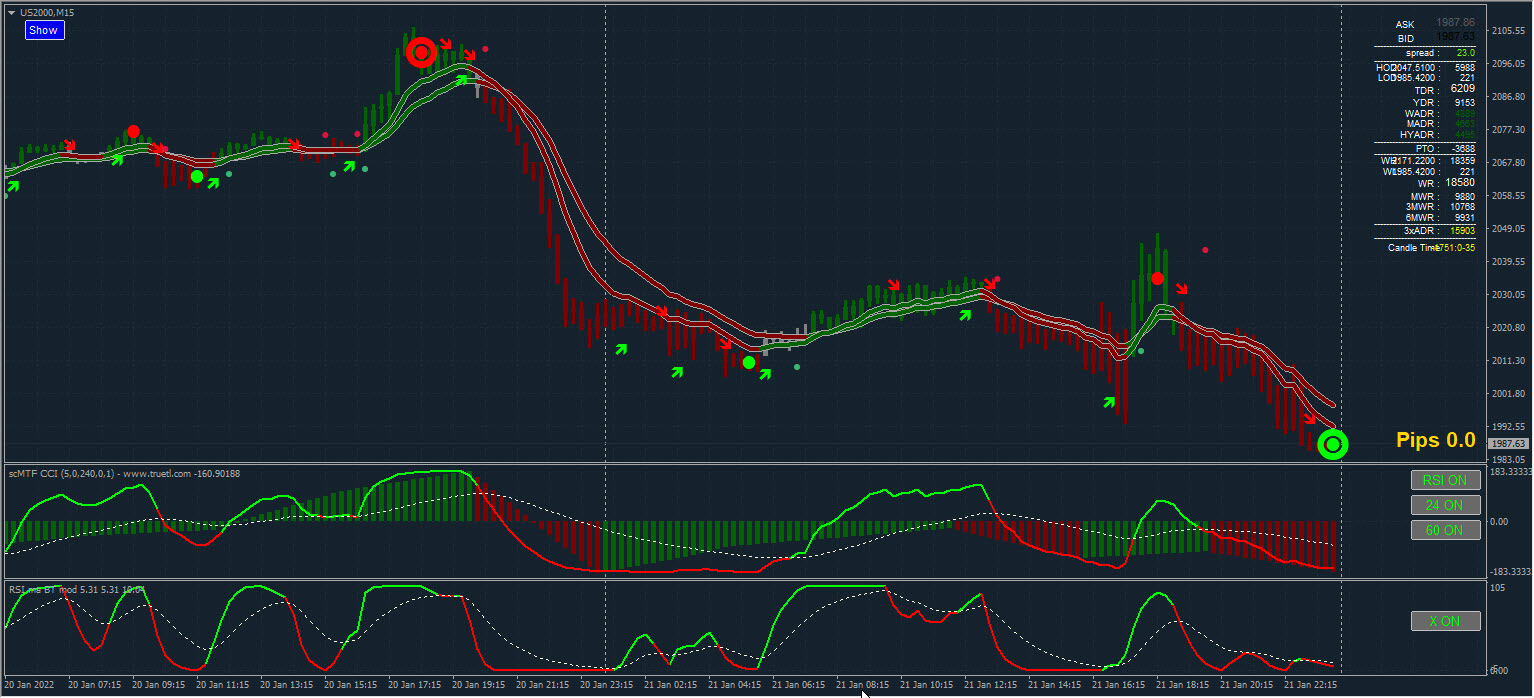Click the X ON button
1534x698 pixels.
[x=1444, y=621]
